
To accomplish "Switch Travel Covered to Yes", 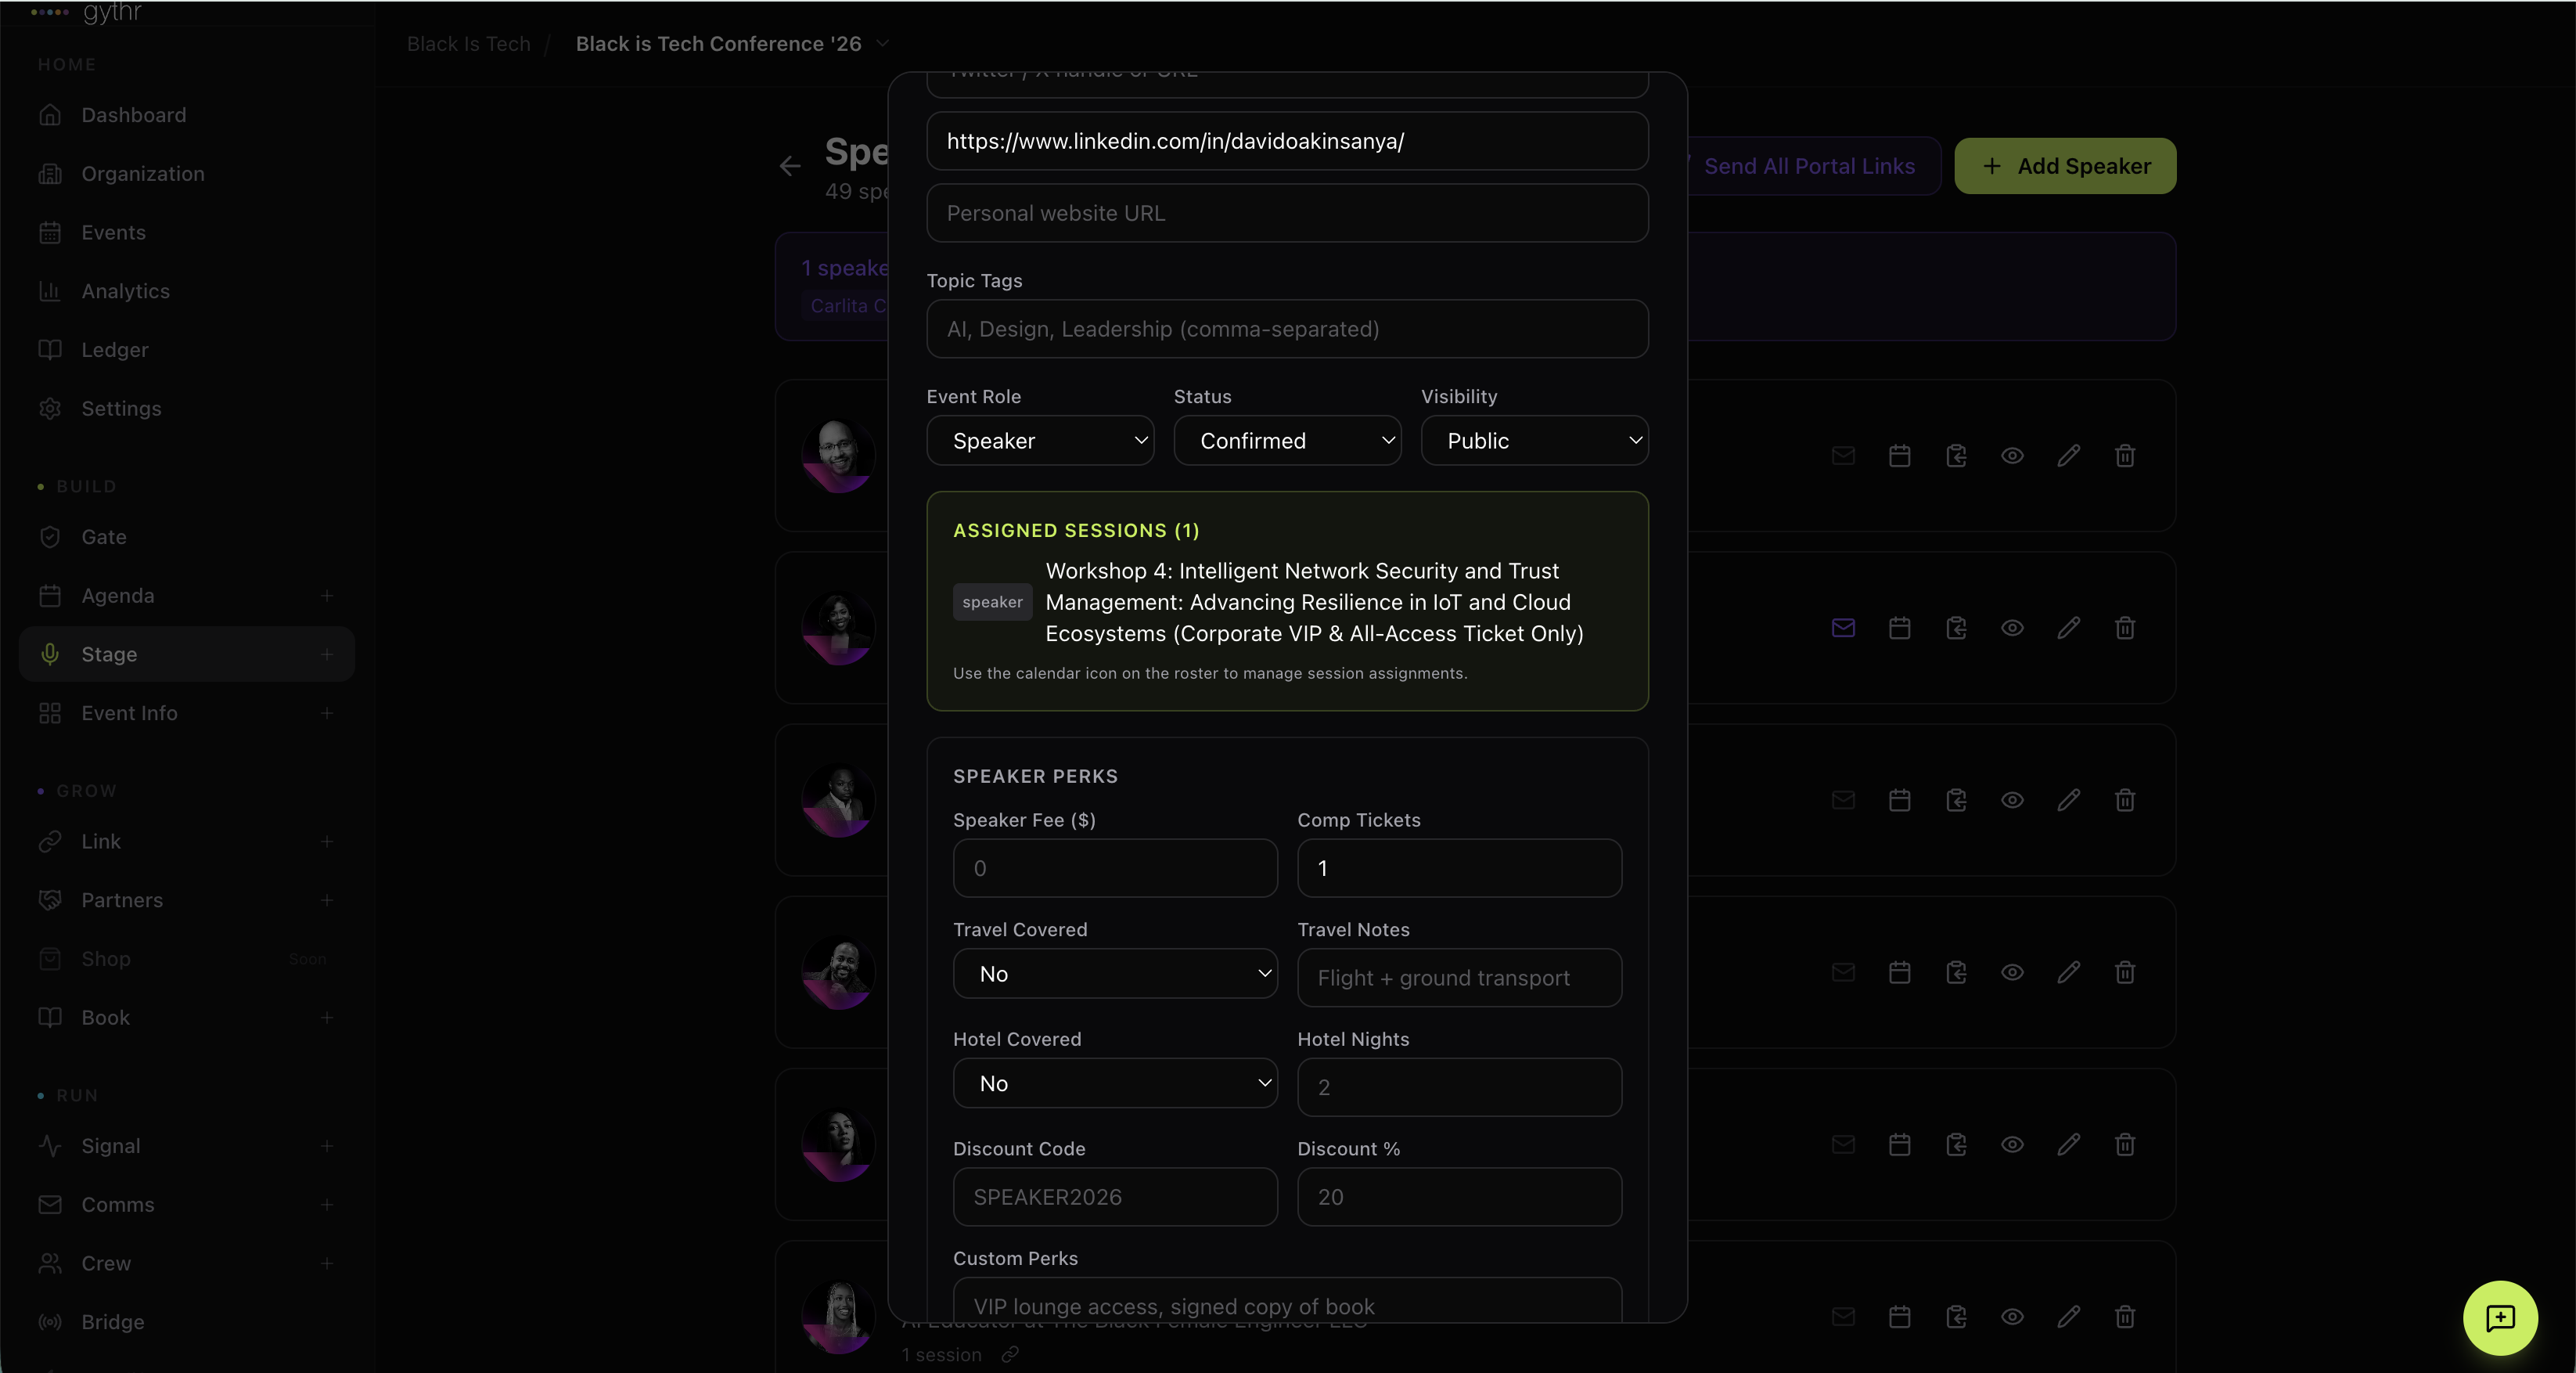I will click(x=1115, y=973).
